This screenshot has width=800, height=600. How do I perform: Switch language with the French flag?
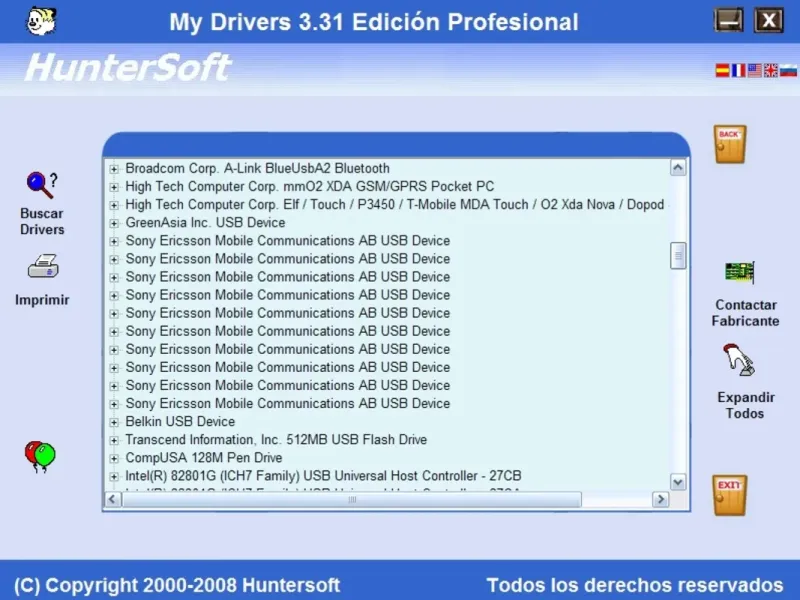738,70
